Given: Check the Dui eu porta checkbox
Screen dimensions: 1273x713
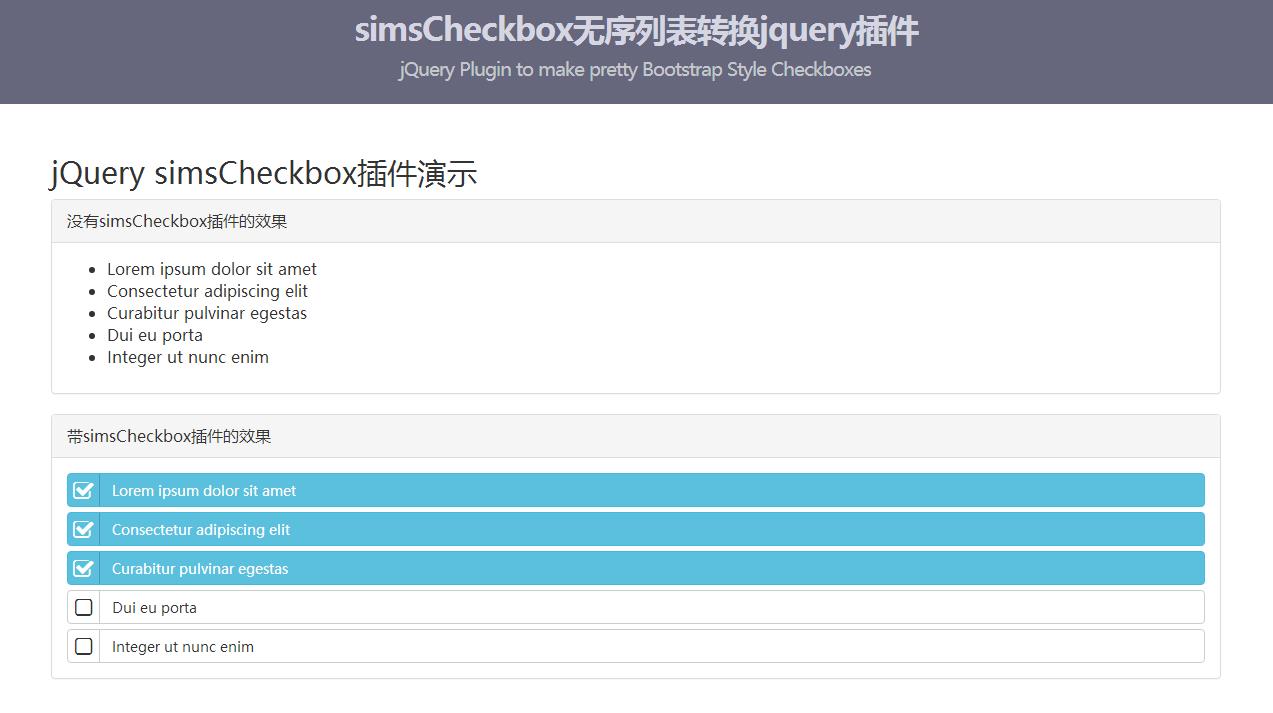Looking at the screenshot, I should [84, 607].
